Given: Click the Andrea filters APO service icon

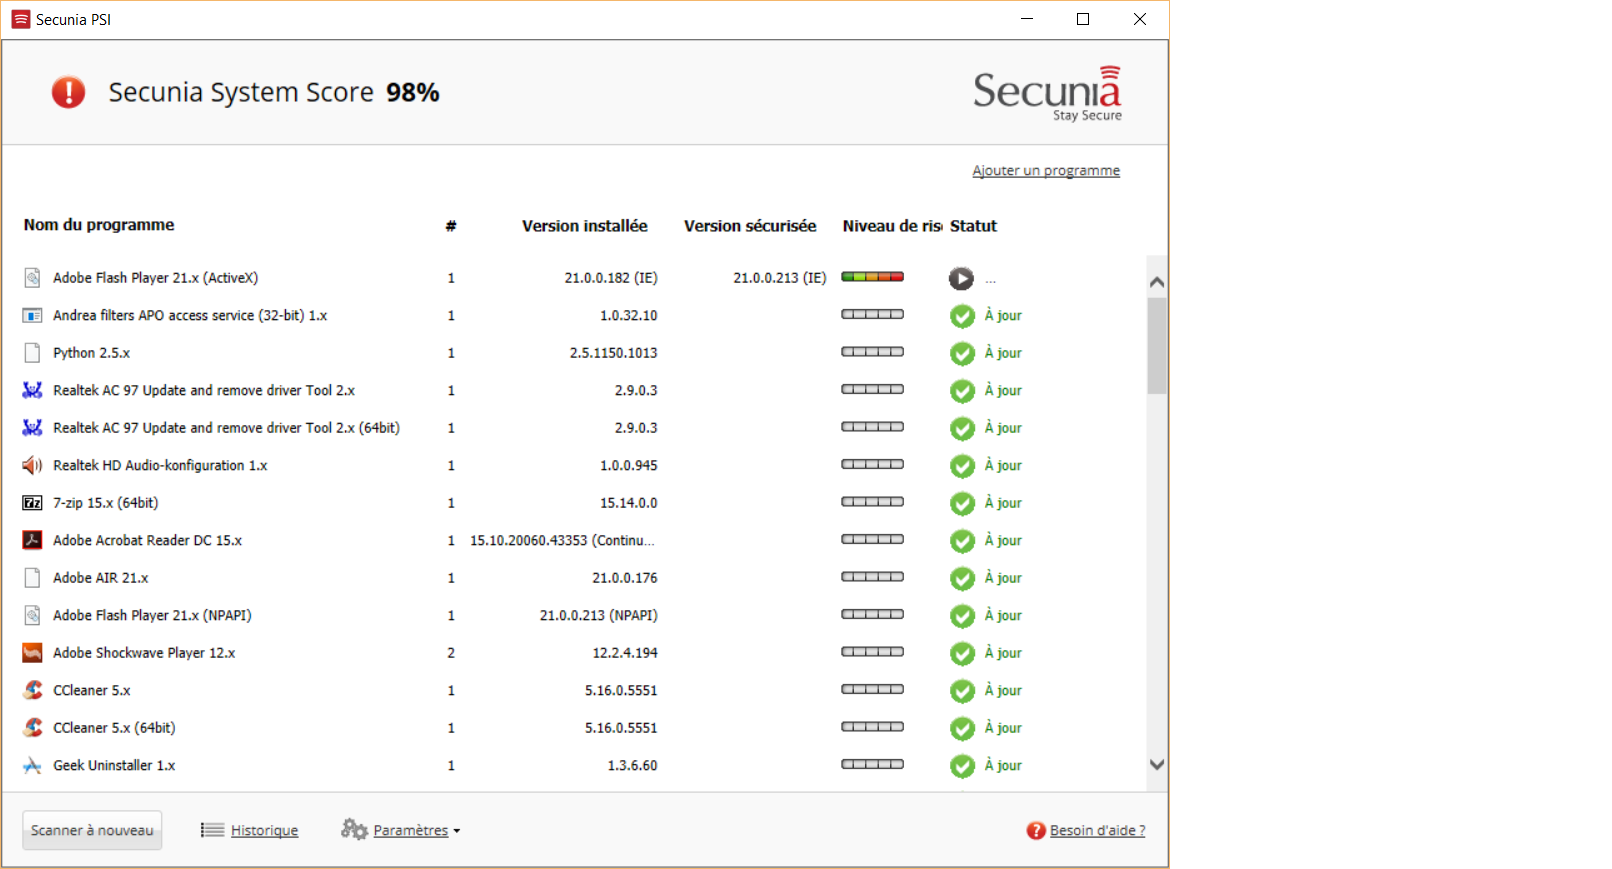Looking at the screenshot, I should click(x=32, y=316).
